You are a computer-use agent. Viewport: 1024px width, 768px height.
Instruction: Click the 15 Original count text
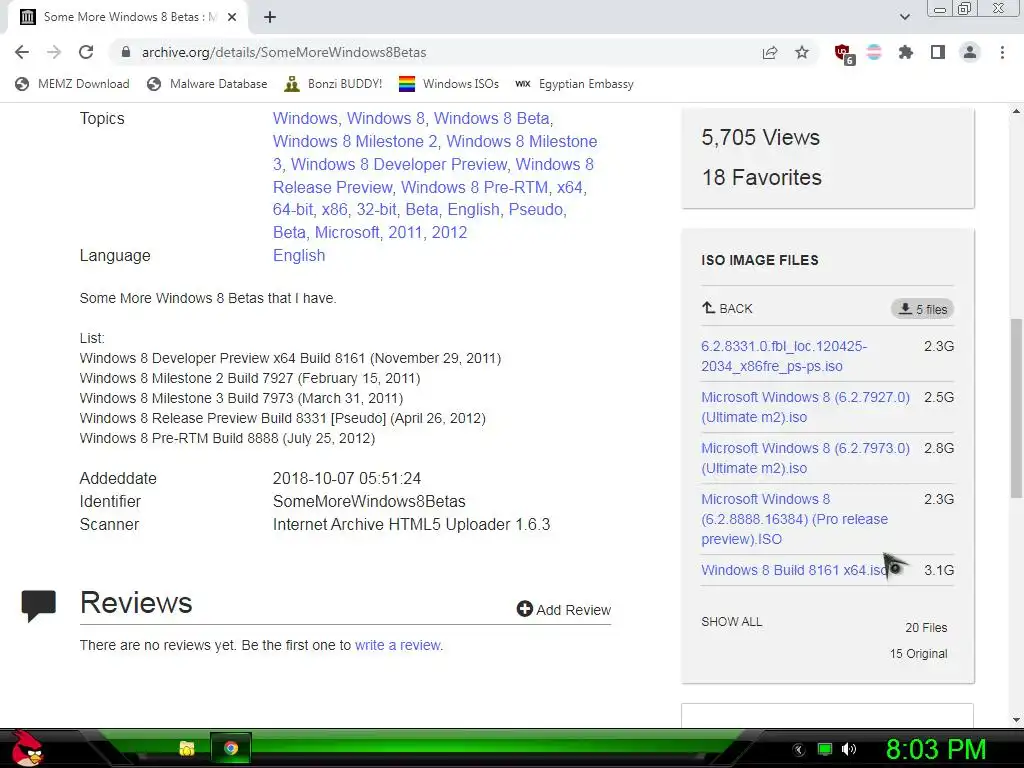coord(918,654)
